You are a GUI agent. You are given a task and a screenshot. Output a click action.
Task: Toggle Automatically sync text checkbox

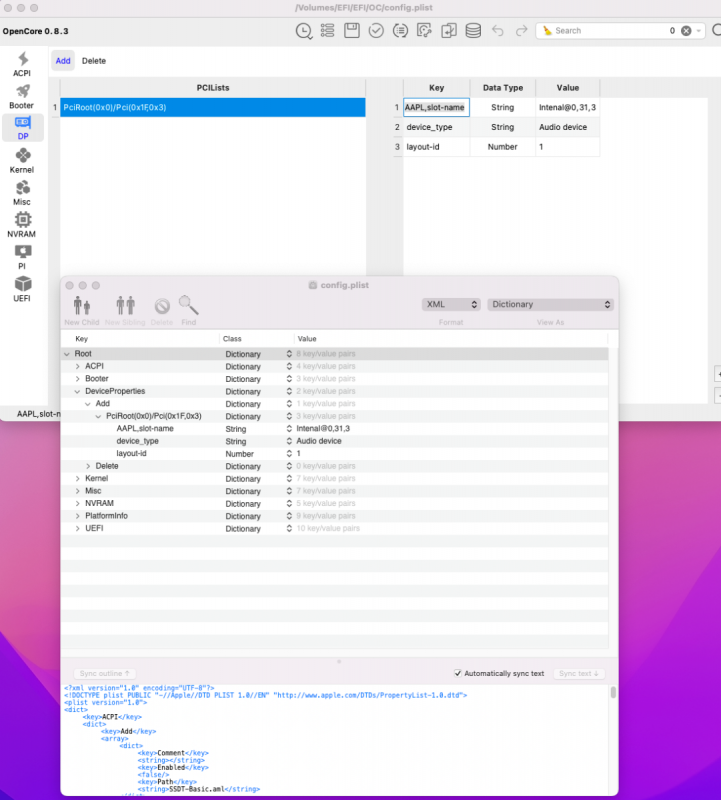tap(458, 673)
